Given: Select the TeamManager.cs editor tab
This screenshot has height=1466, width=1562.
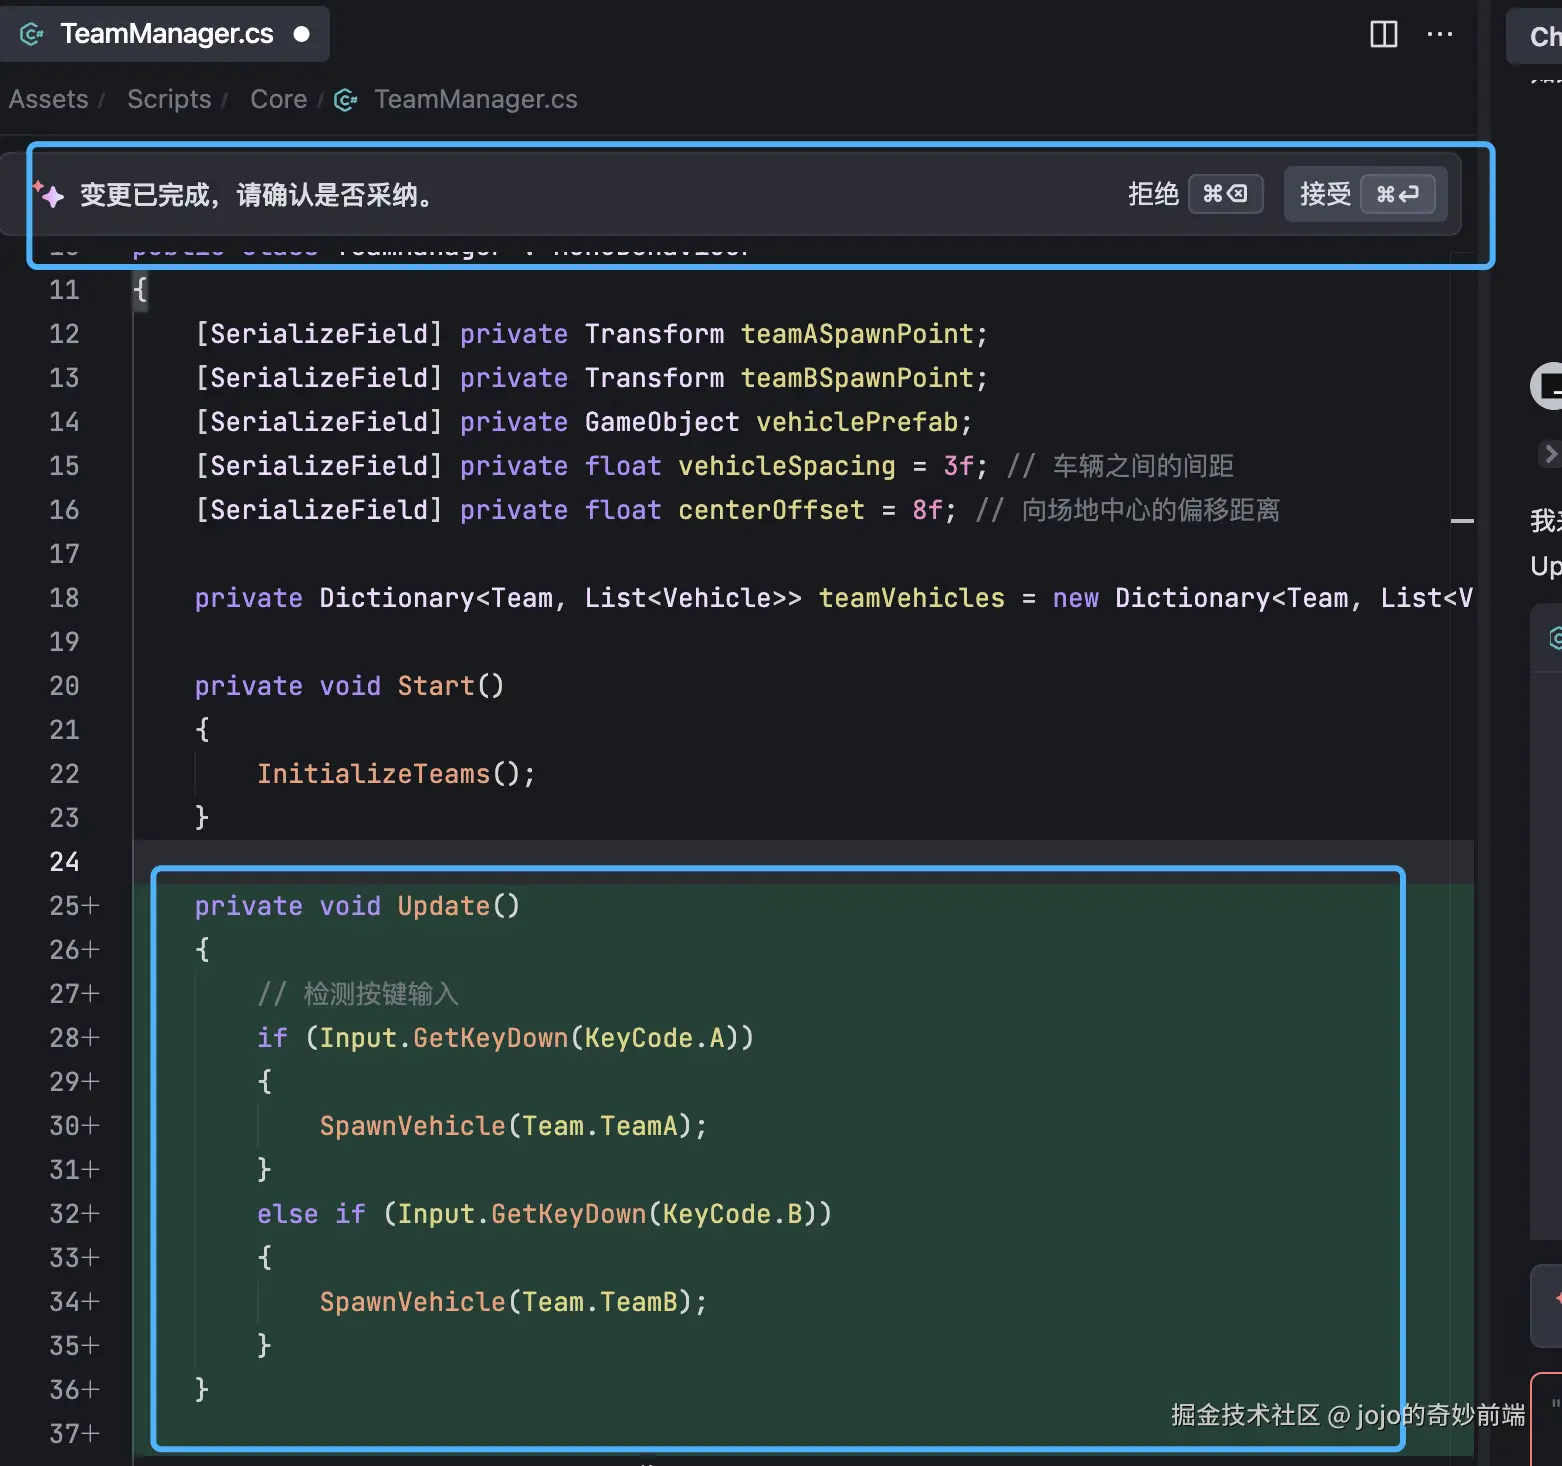Looking at the screenshot, I should click(165, 34).
